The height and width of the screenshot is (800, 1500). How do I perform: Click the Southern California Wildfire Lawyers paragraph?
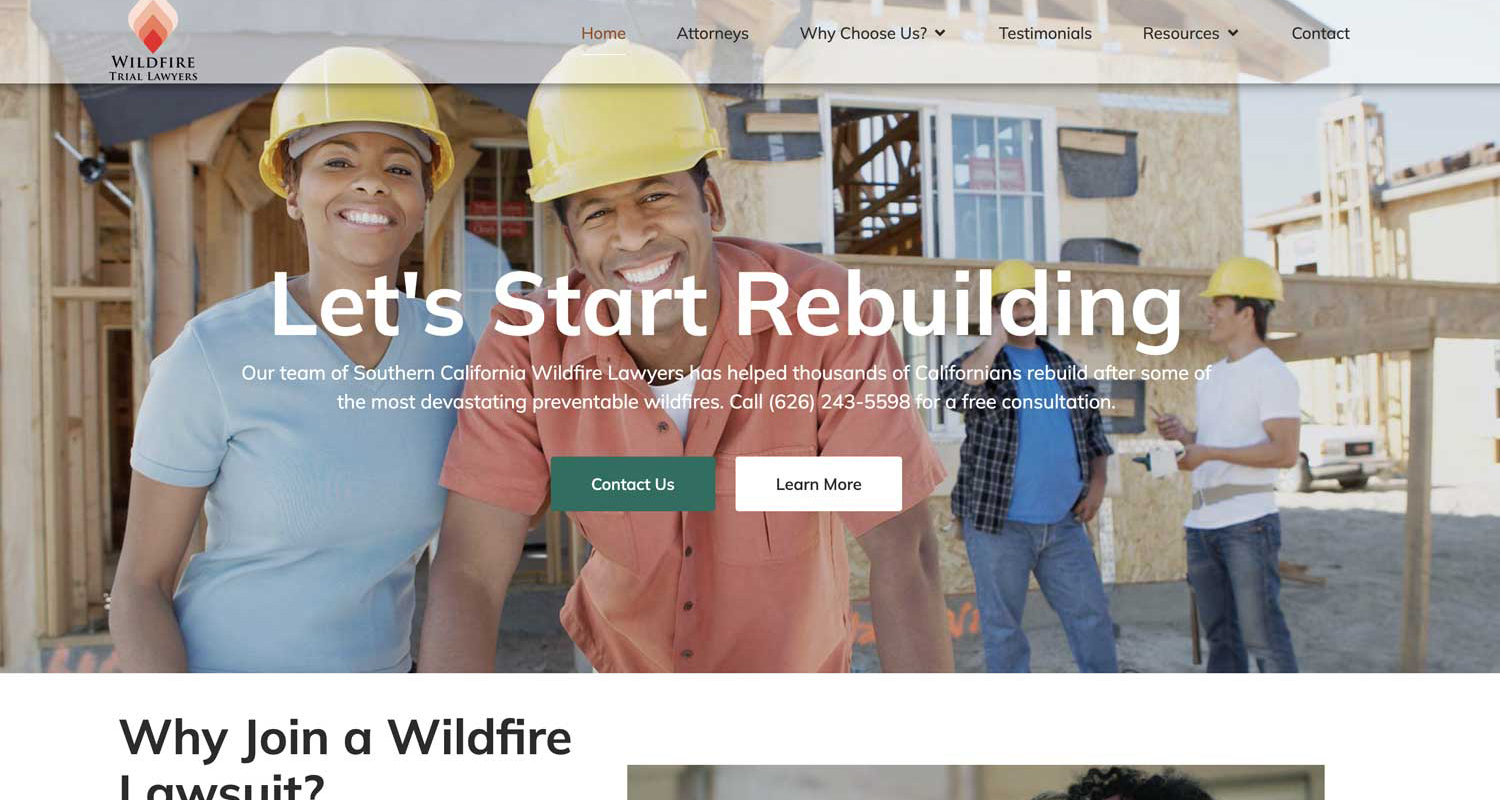(726, 388)
